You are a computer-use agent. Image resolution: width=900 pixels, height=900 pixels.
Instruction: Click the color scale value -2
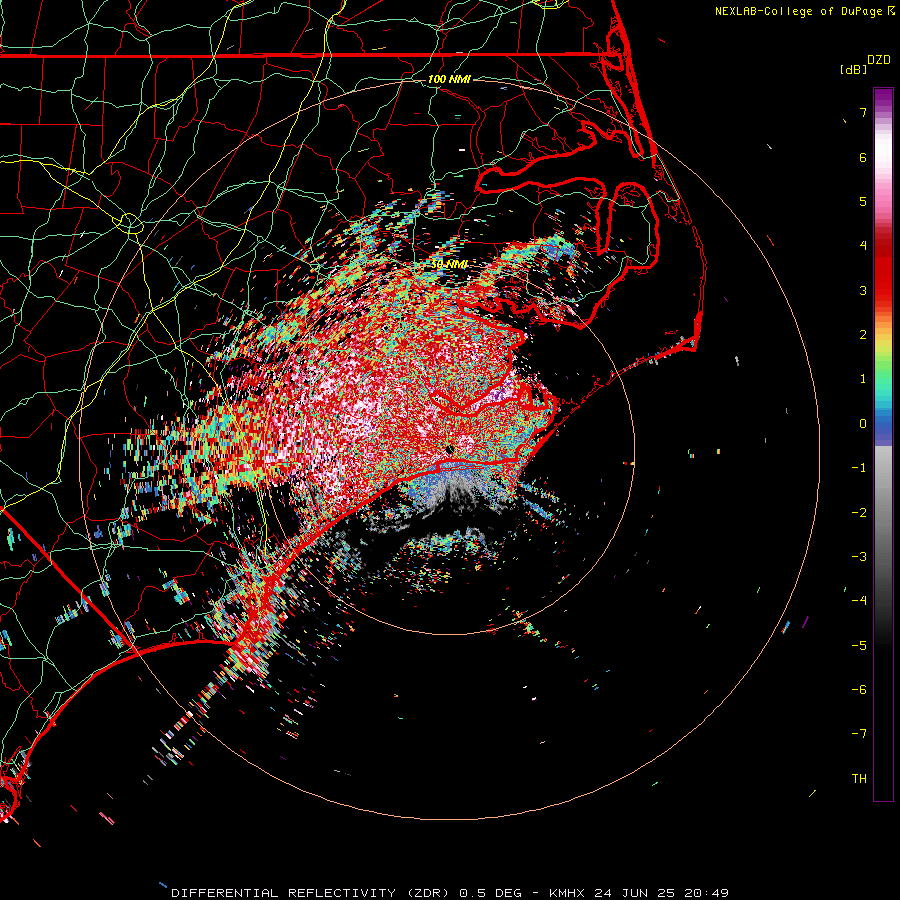click(859, 513)
